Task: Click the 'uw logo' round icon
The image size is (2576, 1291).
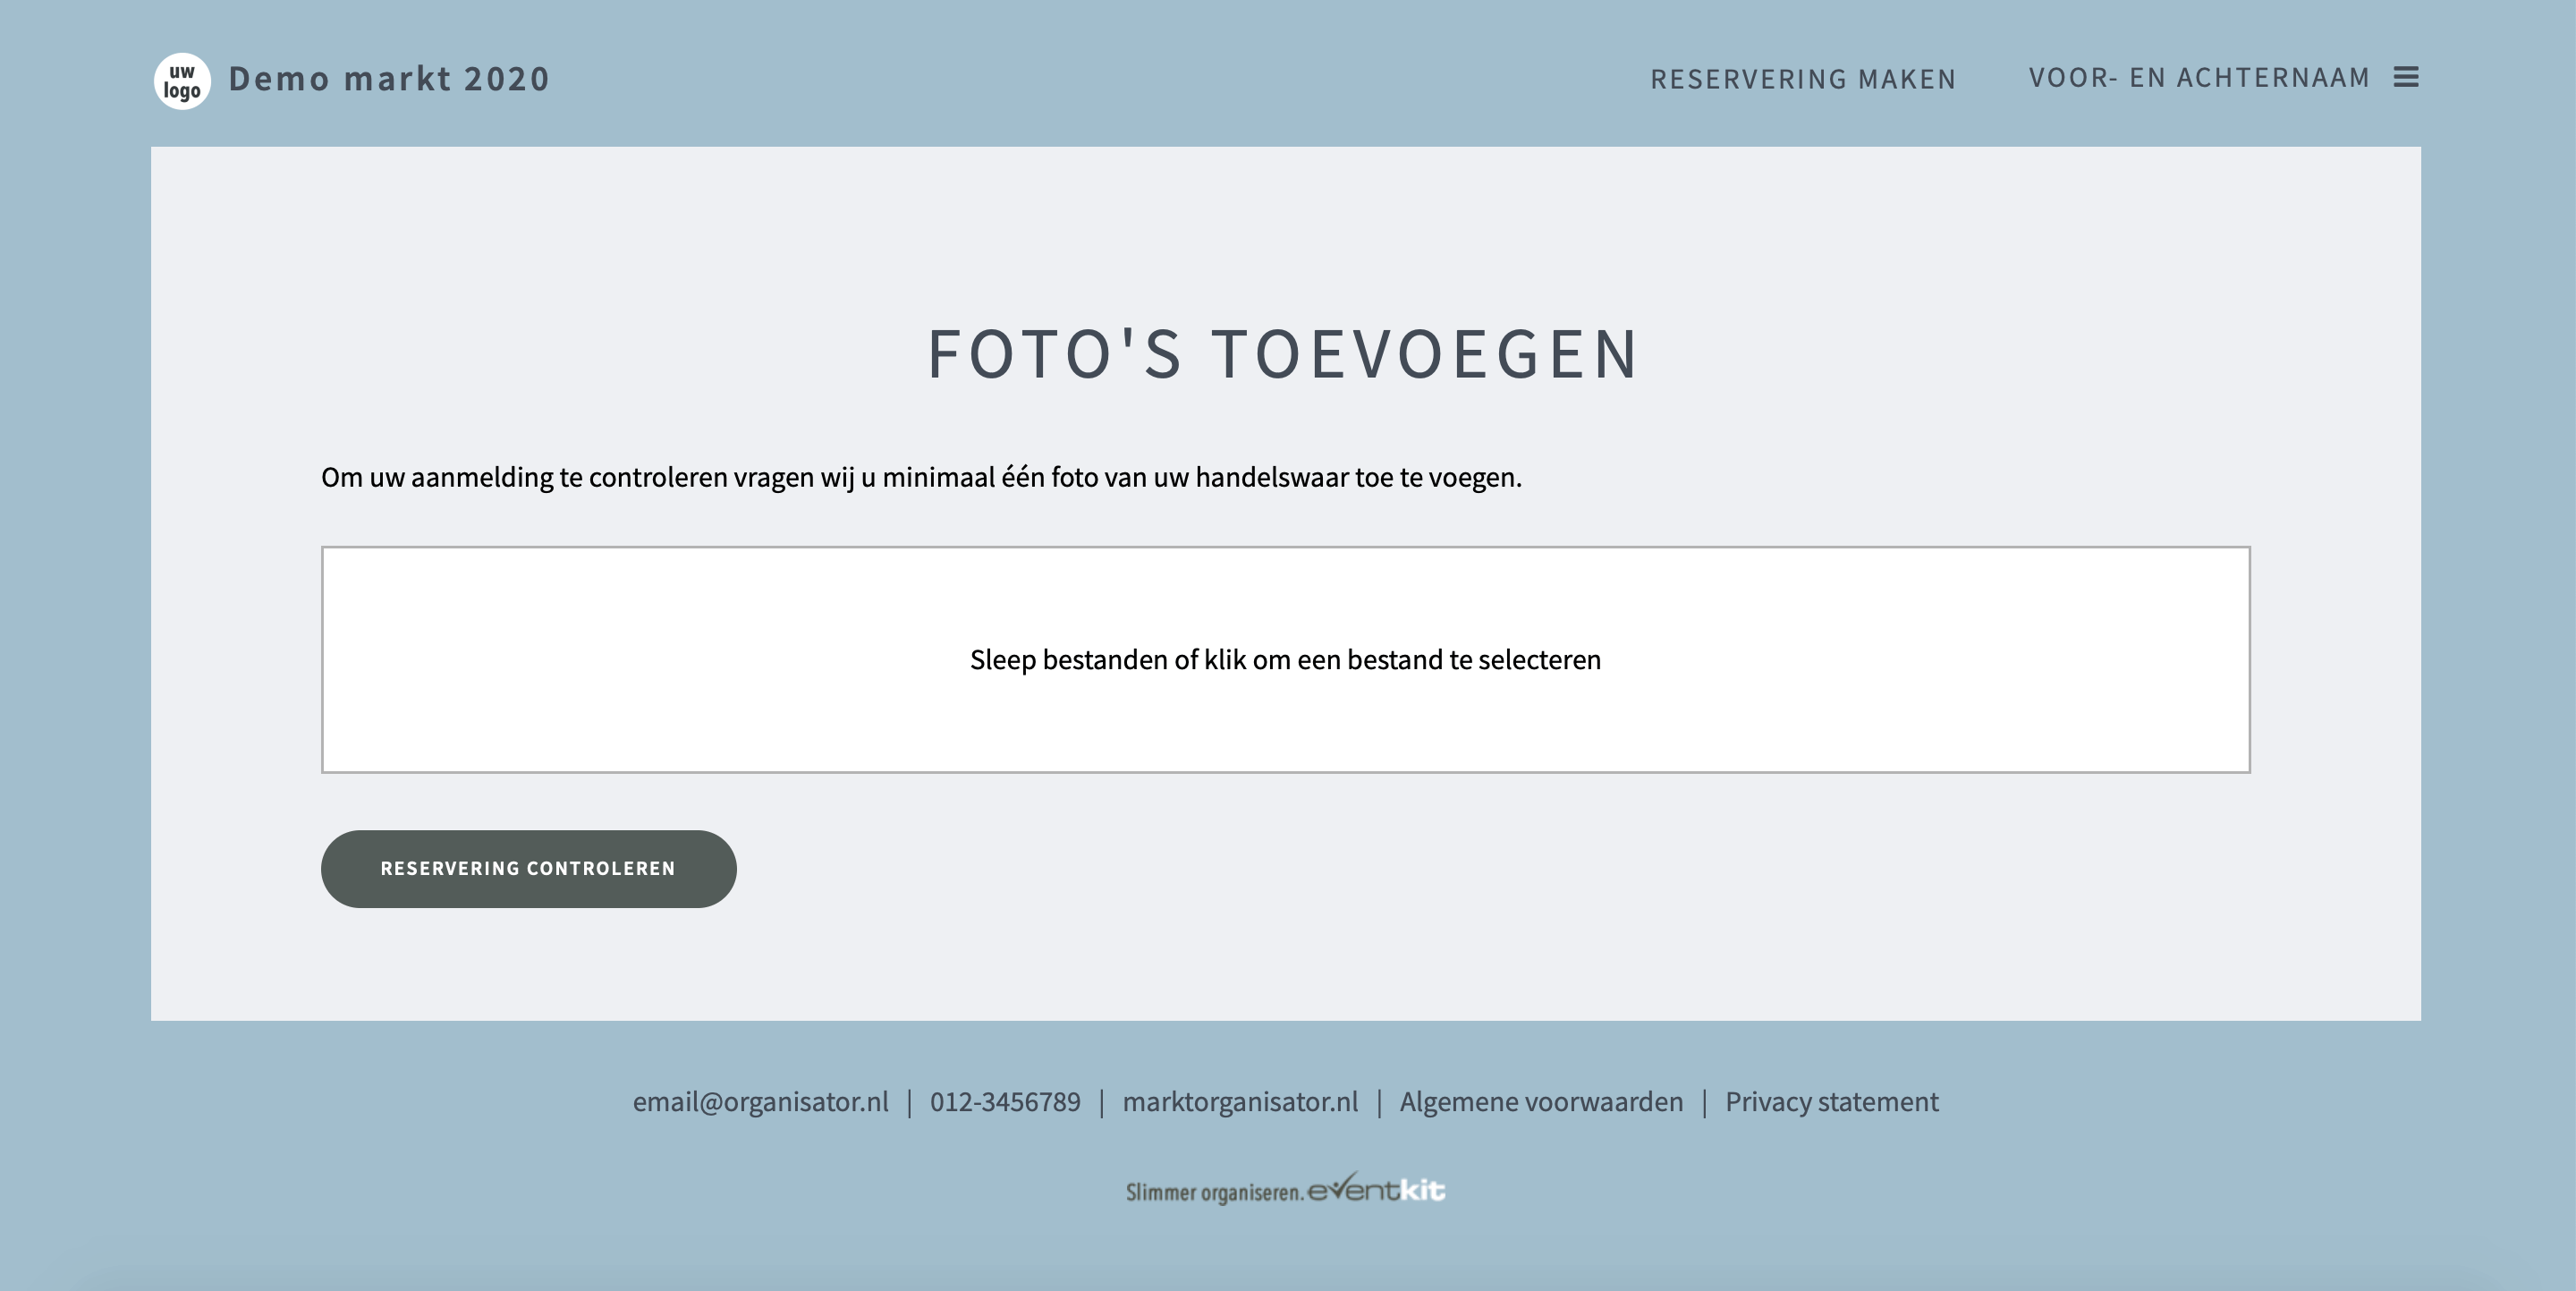Action: pos(182,81)
